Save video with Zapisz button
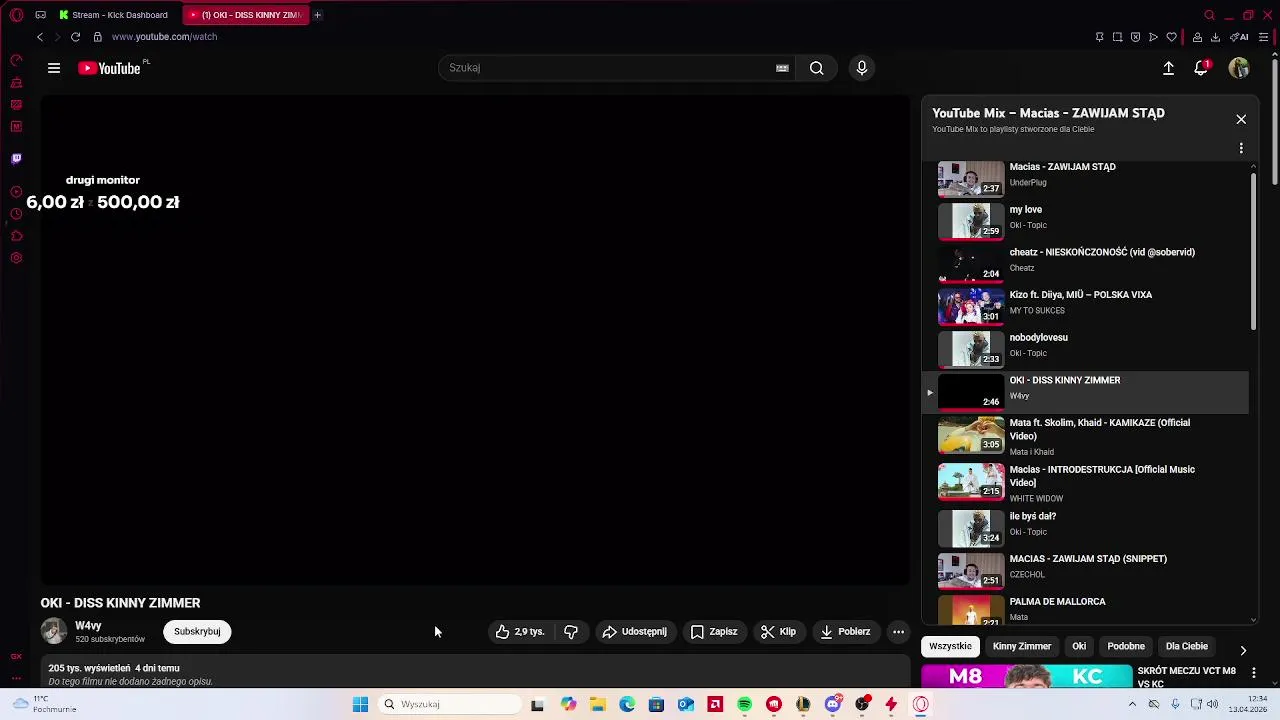This screenshot has width=1280, height=720. 714,632
